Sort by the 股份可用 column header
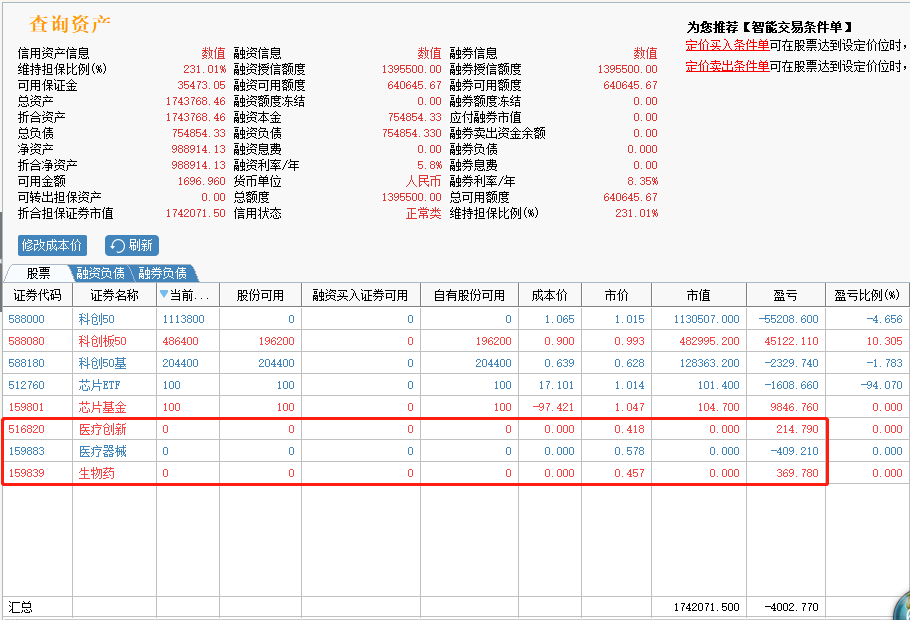Screen dimensions: 910x620 tap(260, 295)
